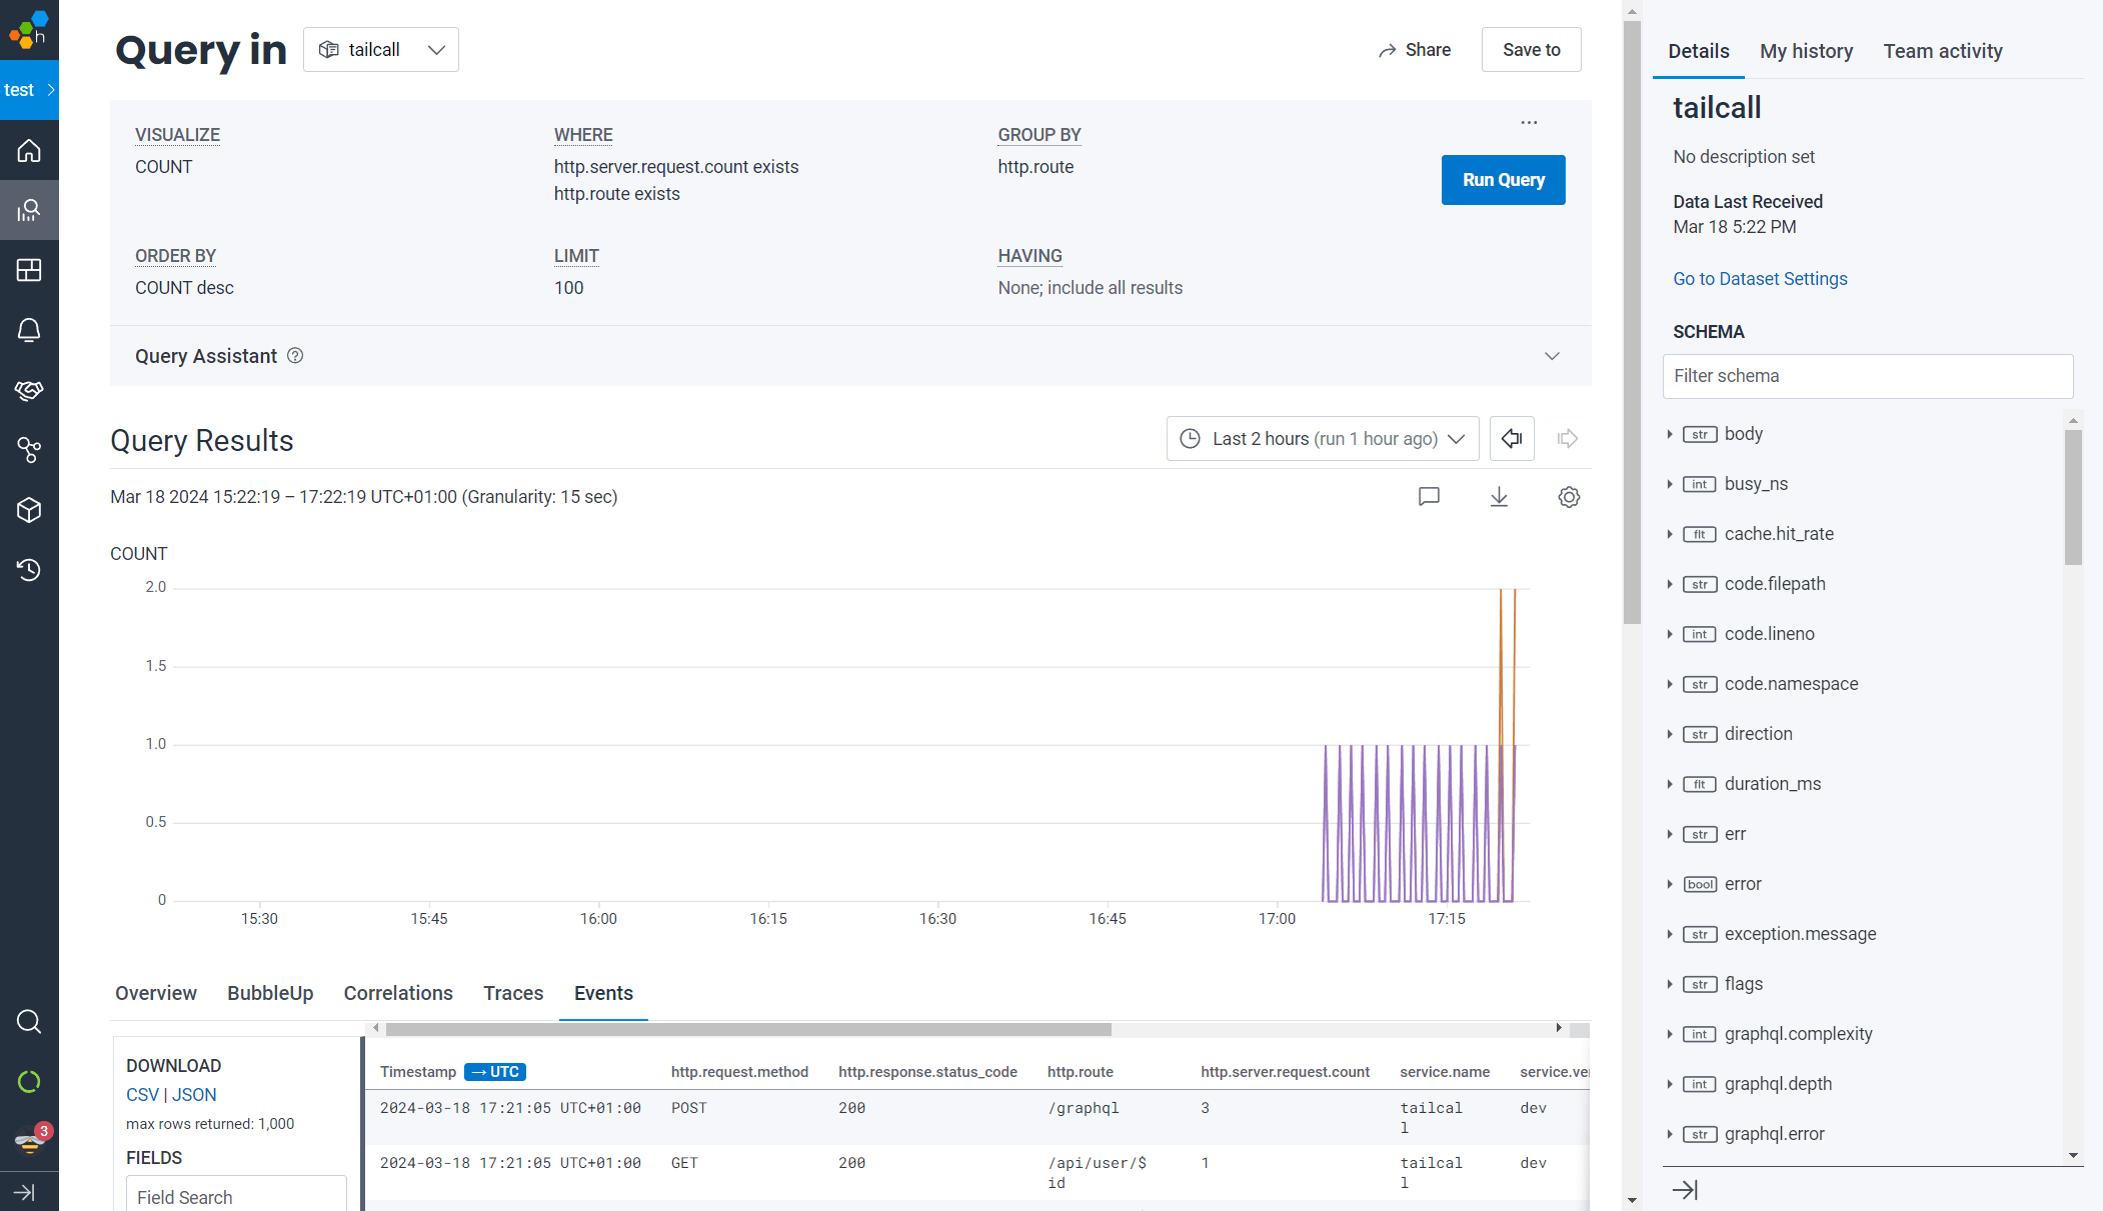Toggle the UTC timestamp display
This screenshot has height=1211, width=2103.
[496, 1071]
